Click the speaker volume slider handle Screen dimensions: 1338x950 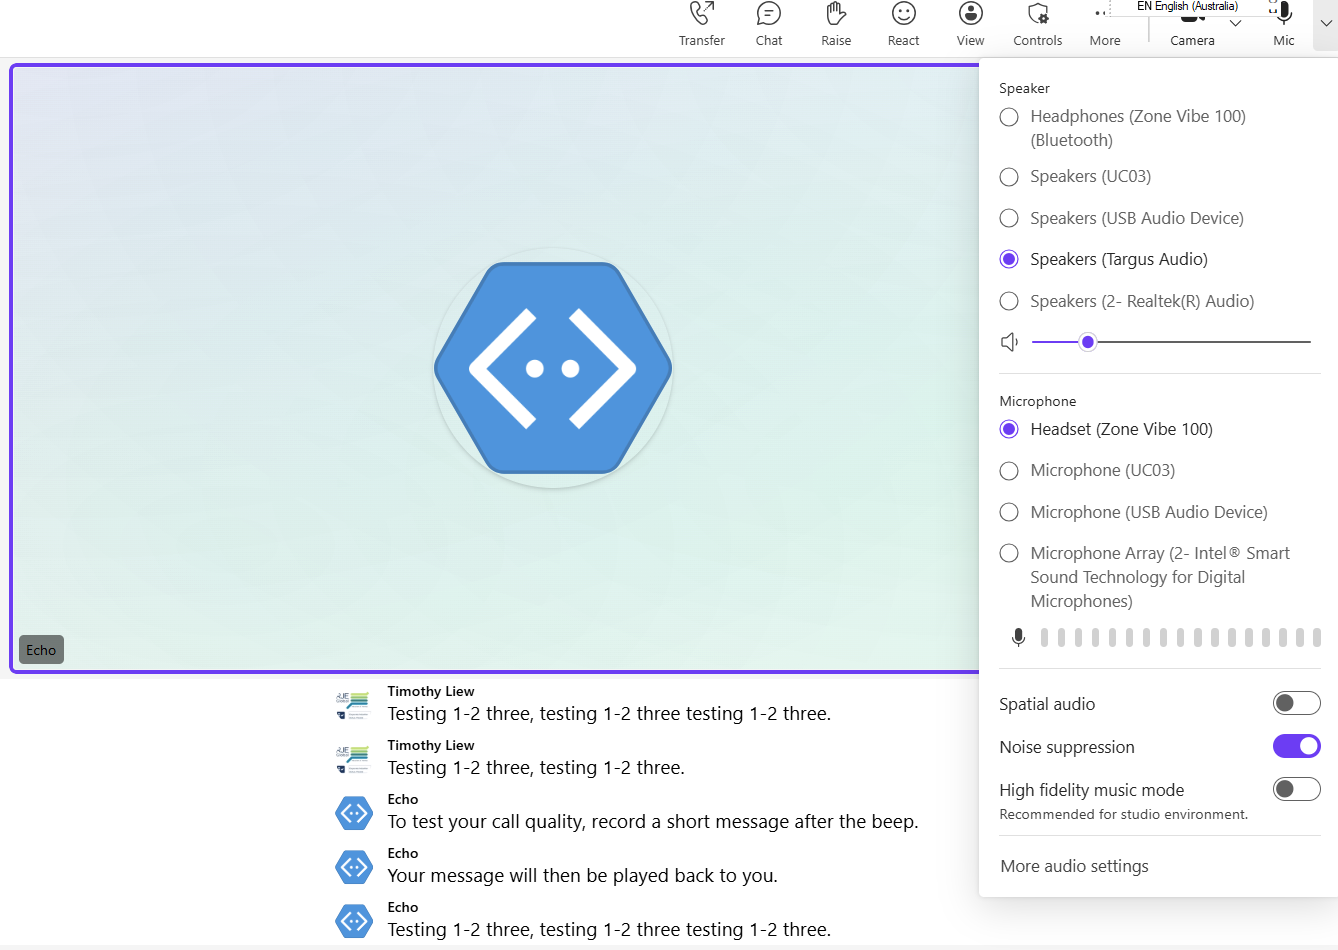(1088, 342)
